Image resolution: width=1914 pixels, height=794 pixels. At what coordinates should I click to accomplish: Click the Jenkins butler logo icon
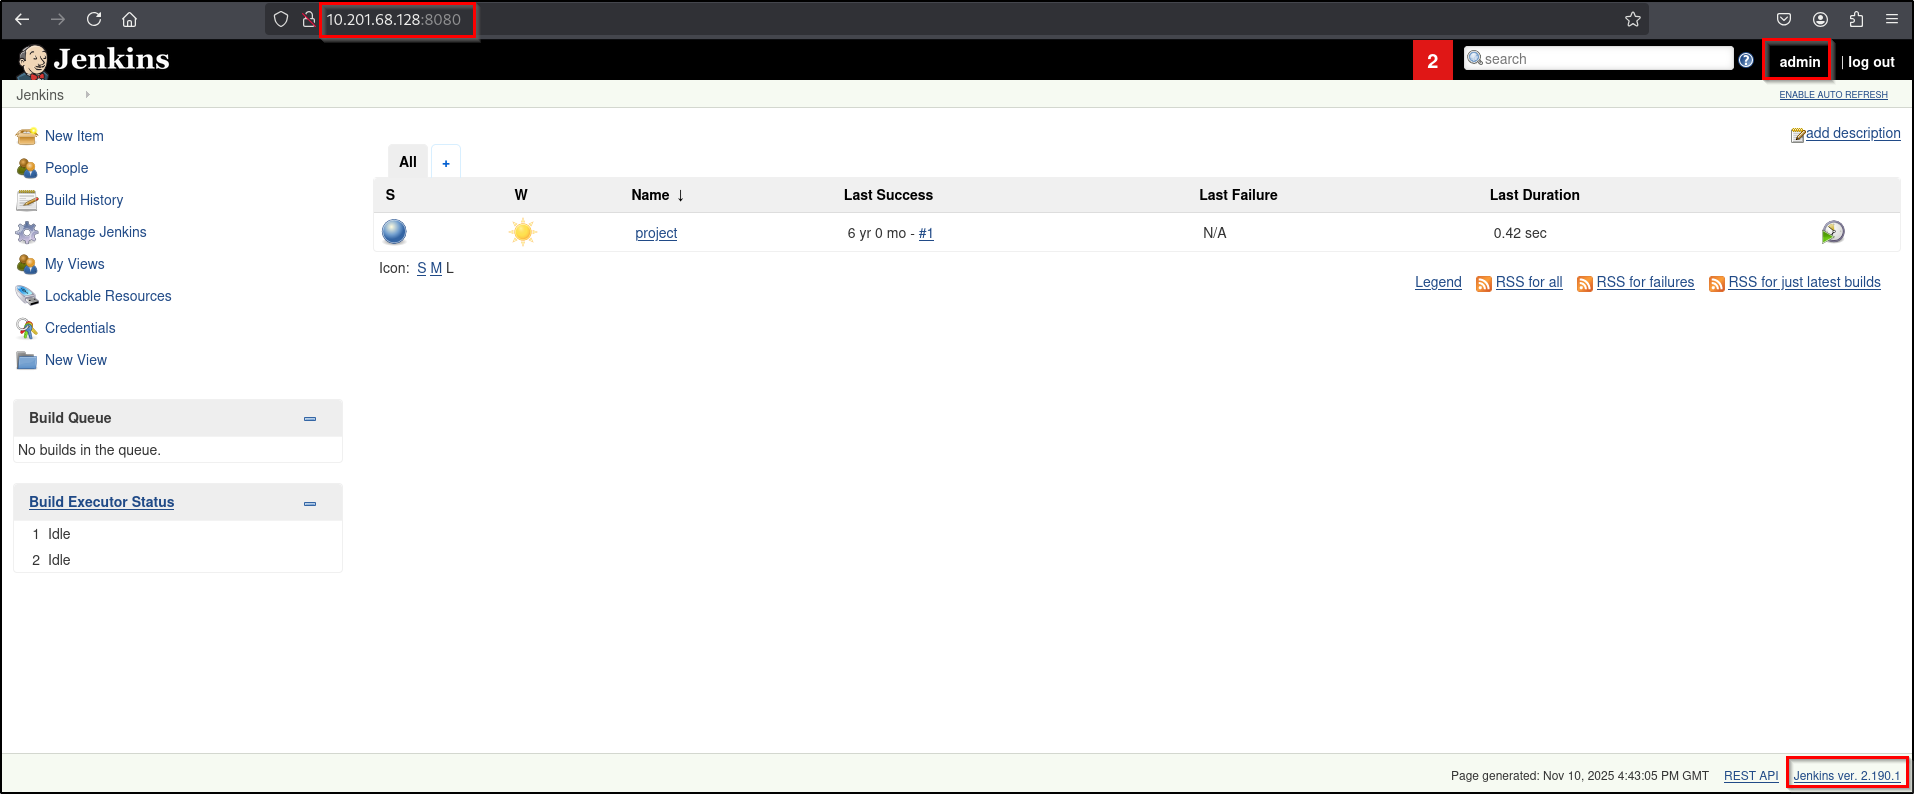pyautogui.click(x=33, y=61)
